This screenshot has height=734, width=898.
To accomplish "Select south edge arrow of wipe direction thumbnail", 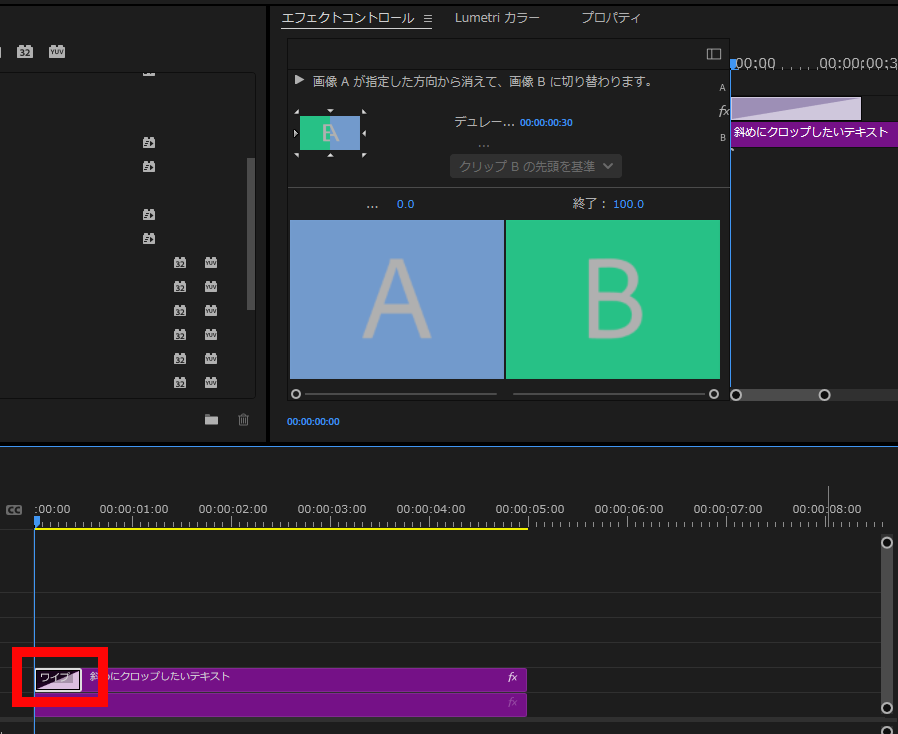I will tap(330, 155).
